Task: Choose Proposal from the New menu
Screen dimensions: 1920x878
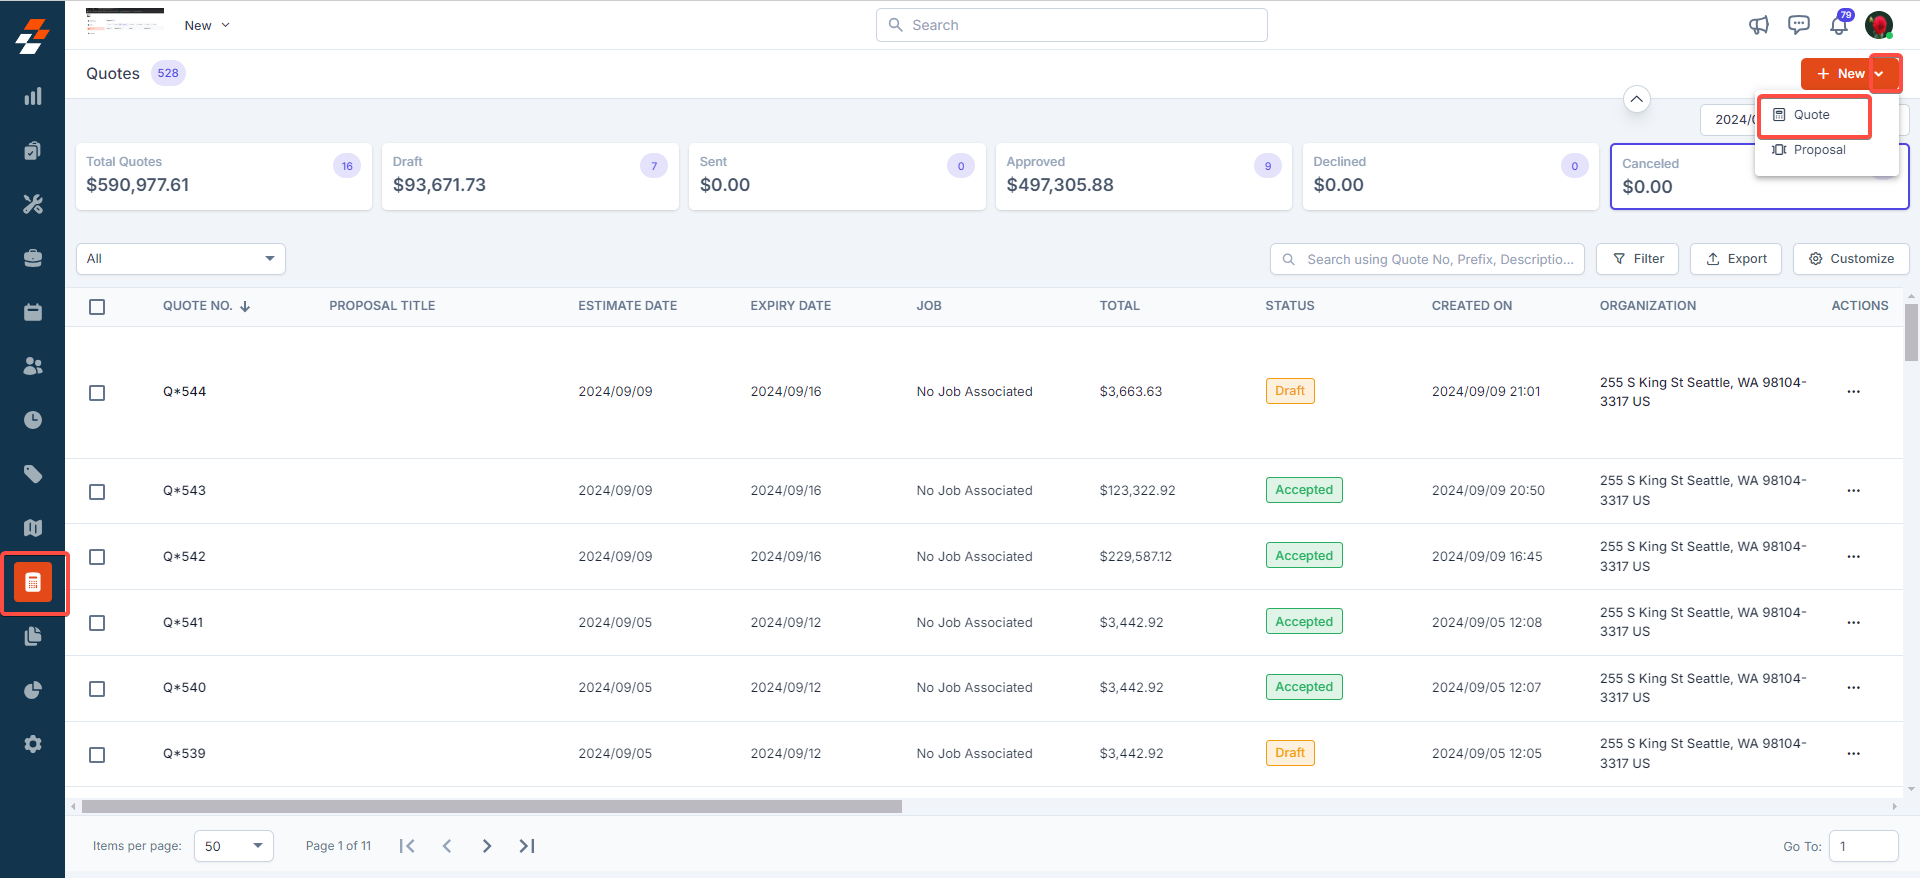Action: (x=1818, y=150)
